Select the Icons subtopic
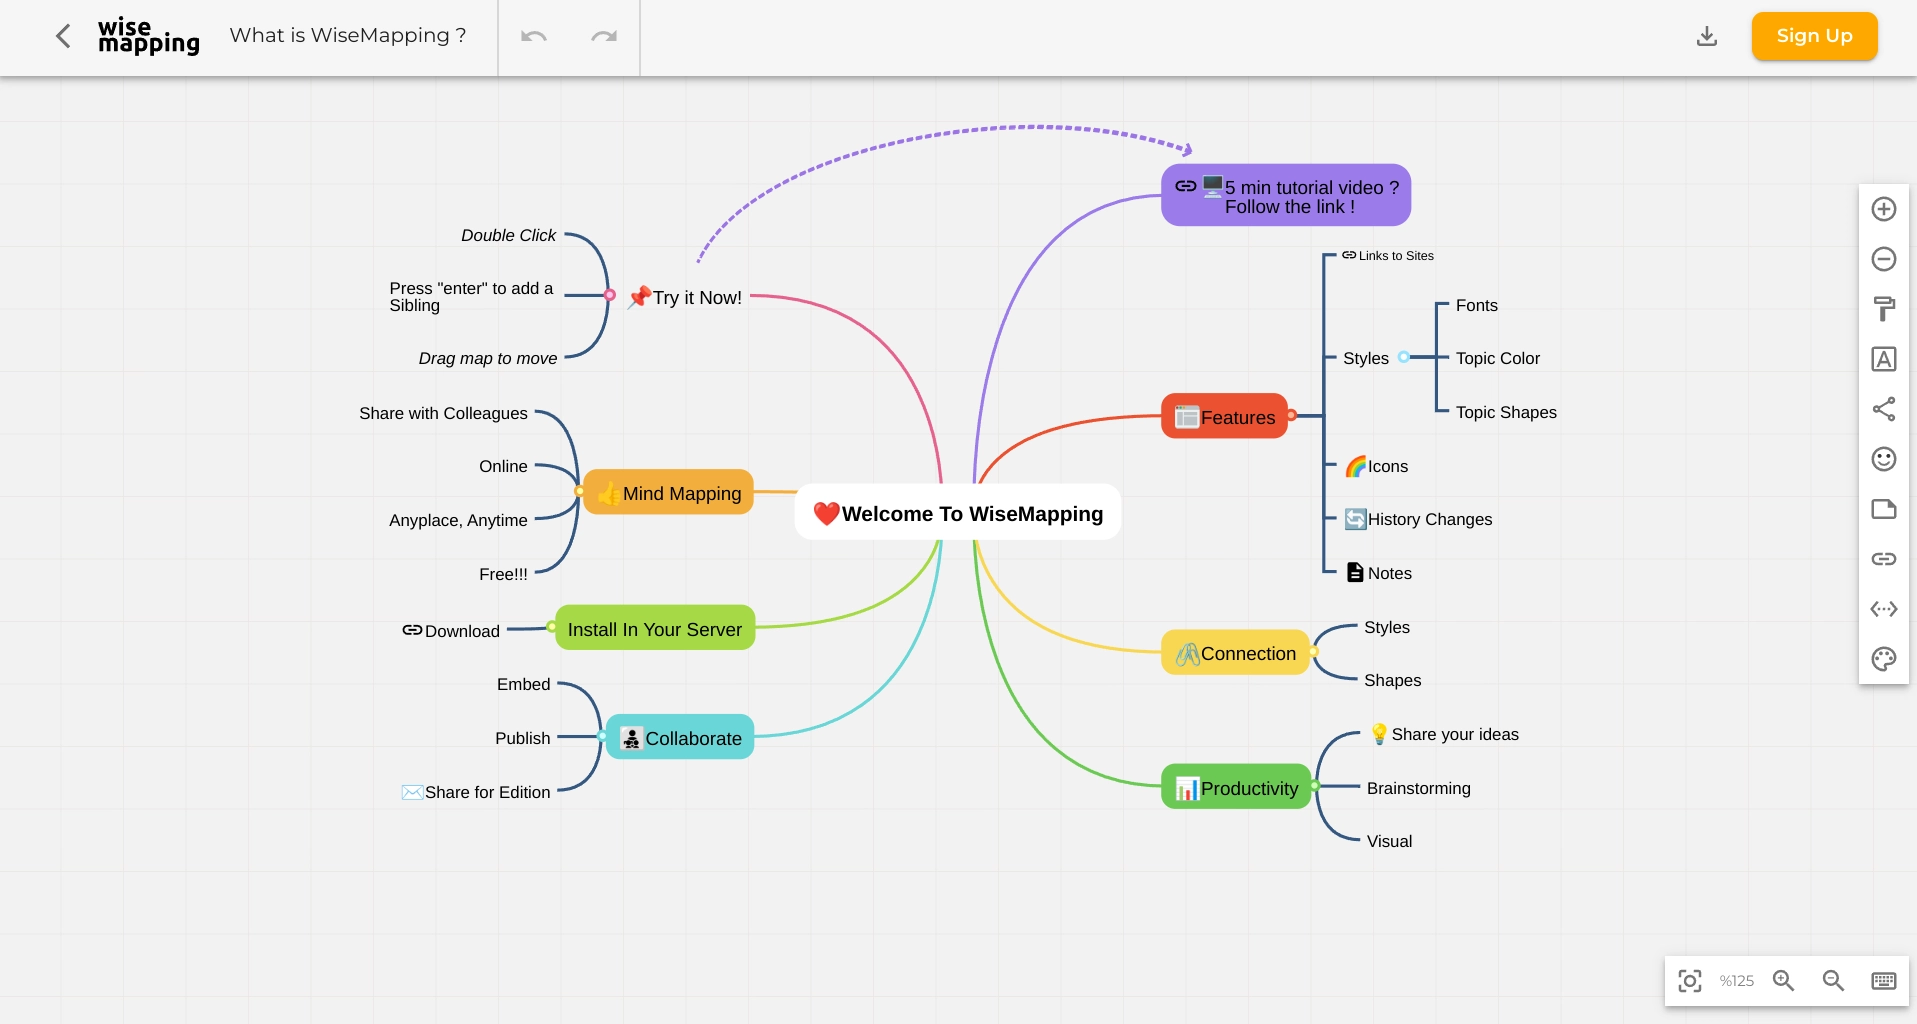 (x=1376, y=466)
